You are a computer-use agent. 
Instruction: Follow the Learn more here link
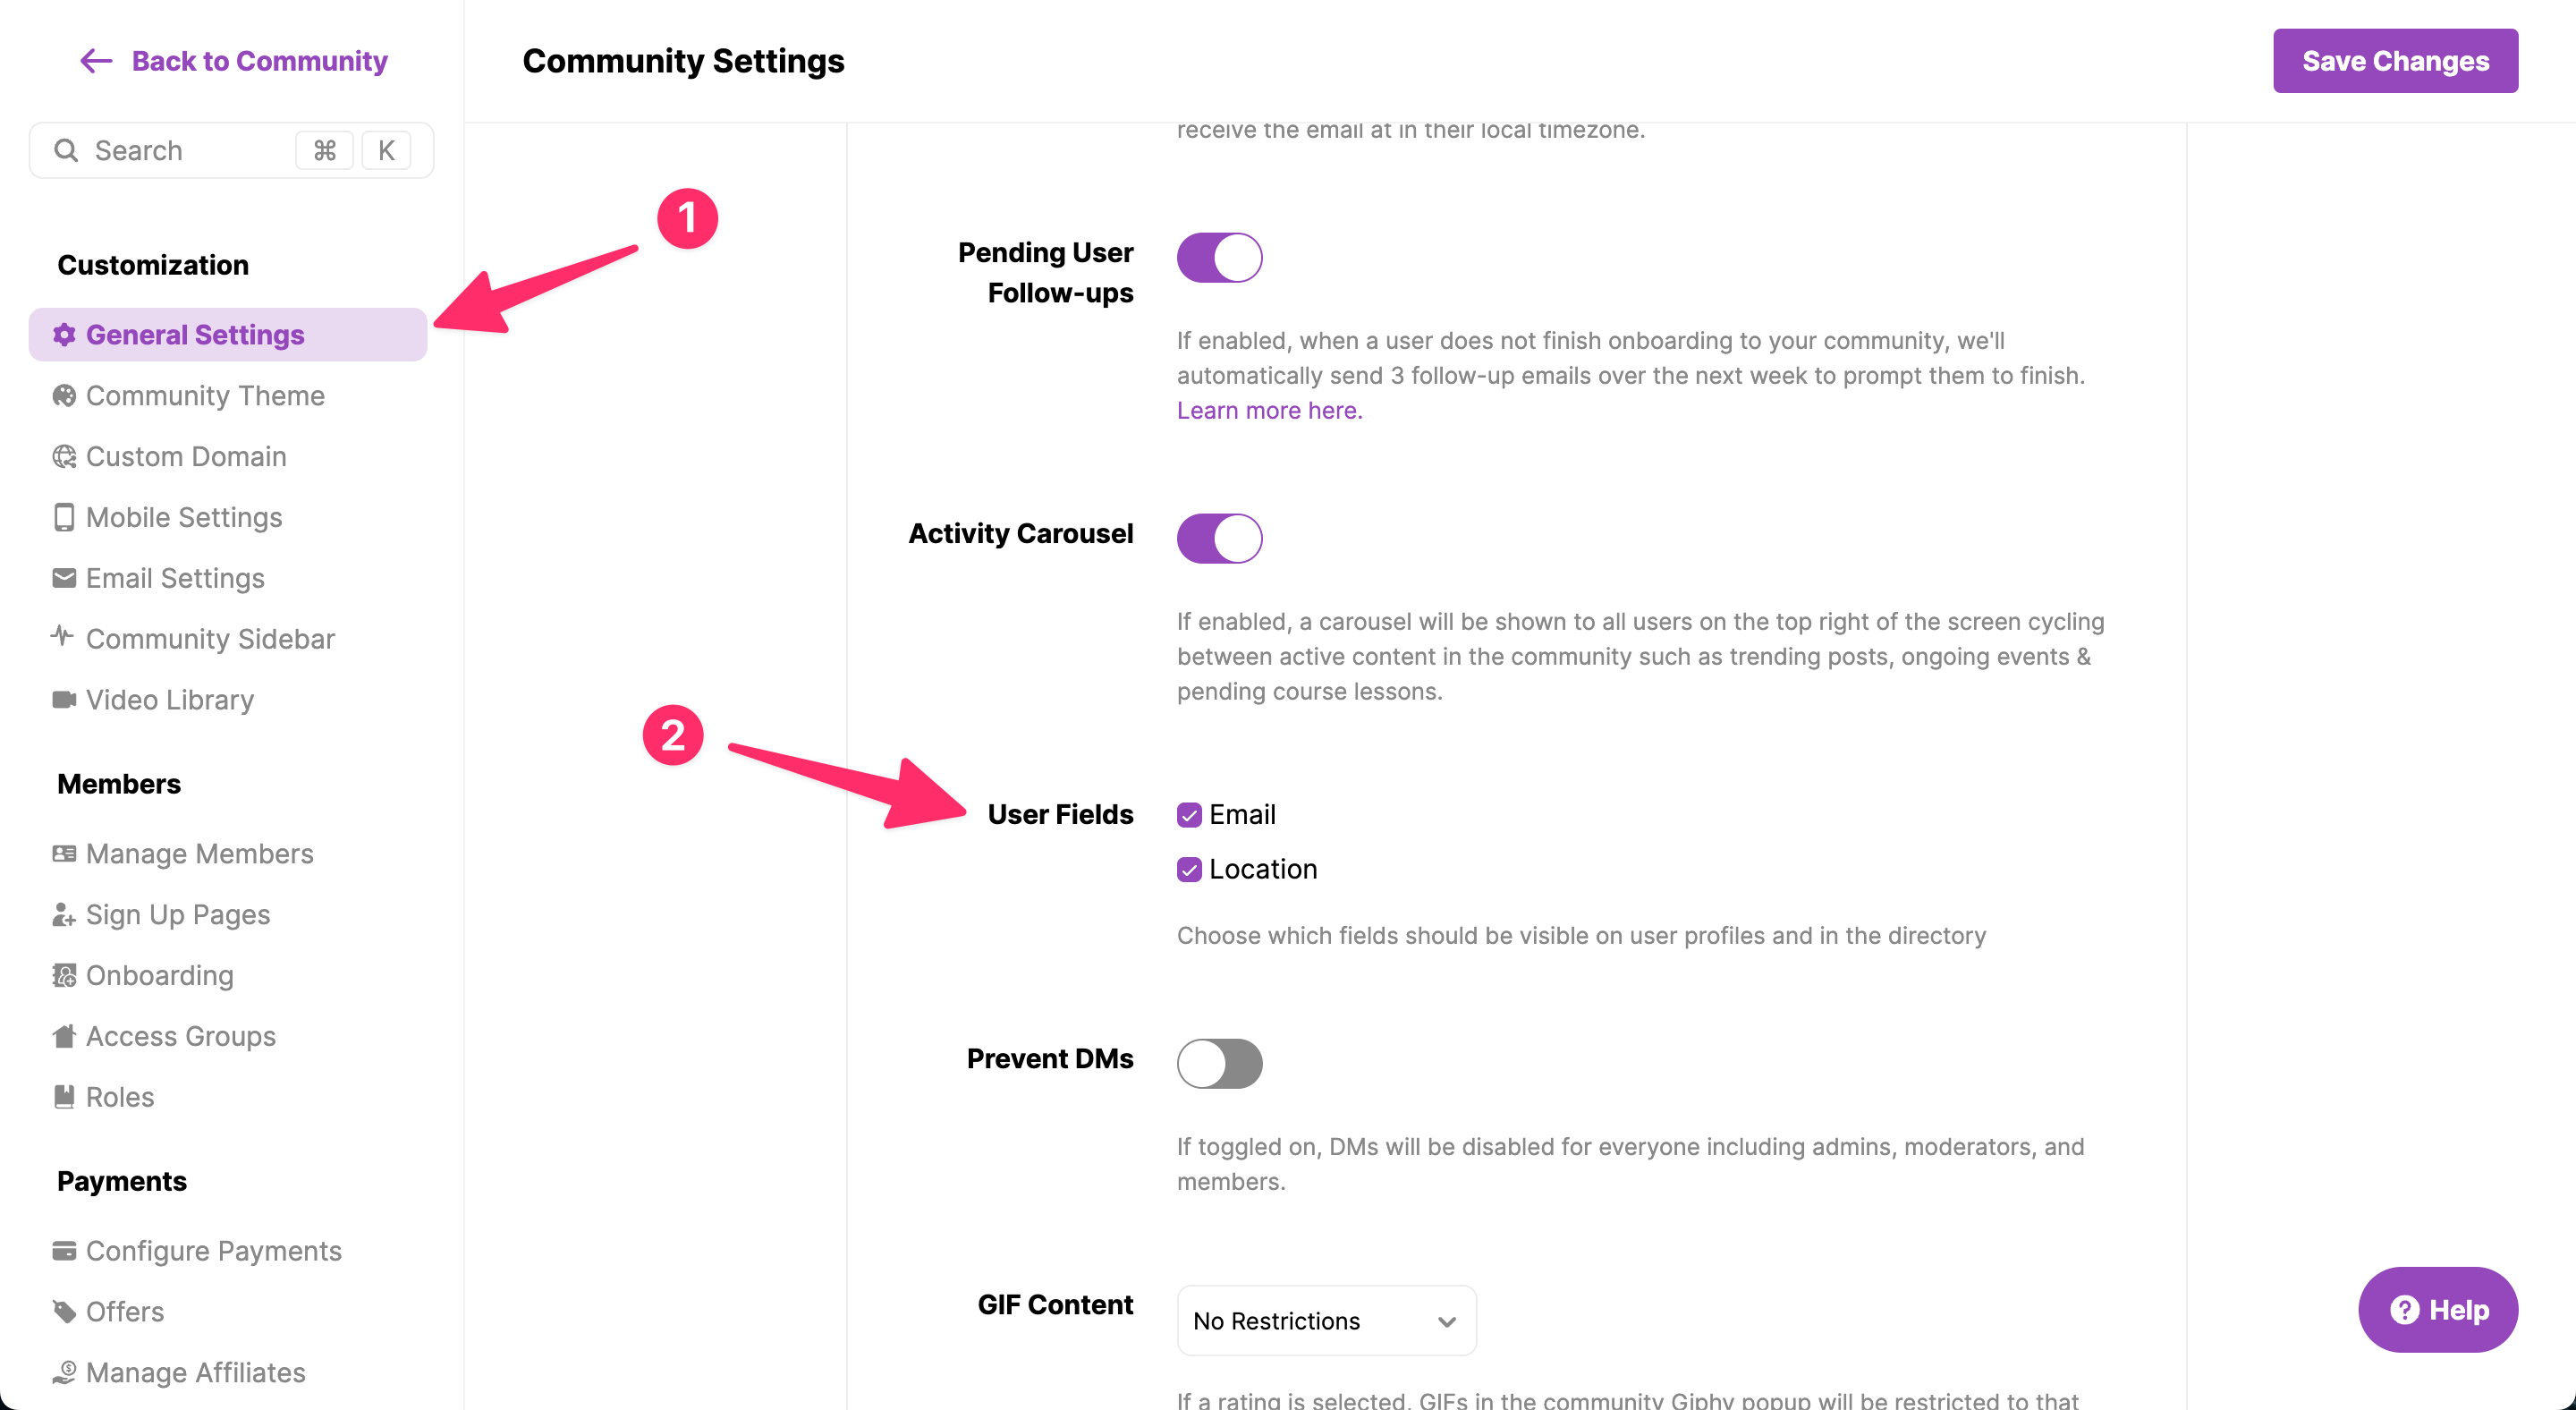pos(1269,411)
